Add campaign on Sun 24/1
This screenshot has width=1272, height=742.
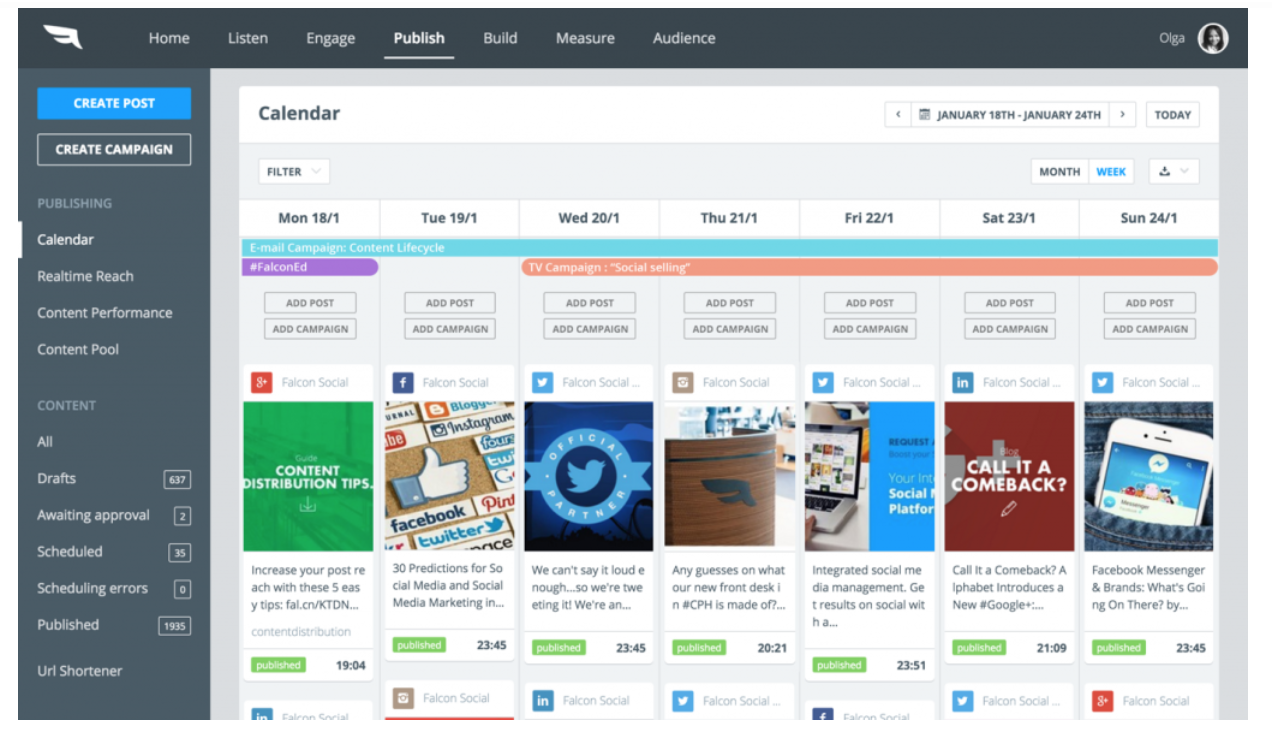pyautogui.click(x=1150, y=329)
